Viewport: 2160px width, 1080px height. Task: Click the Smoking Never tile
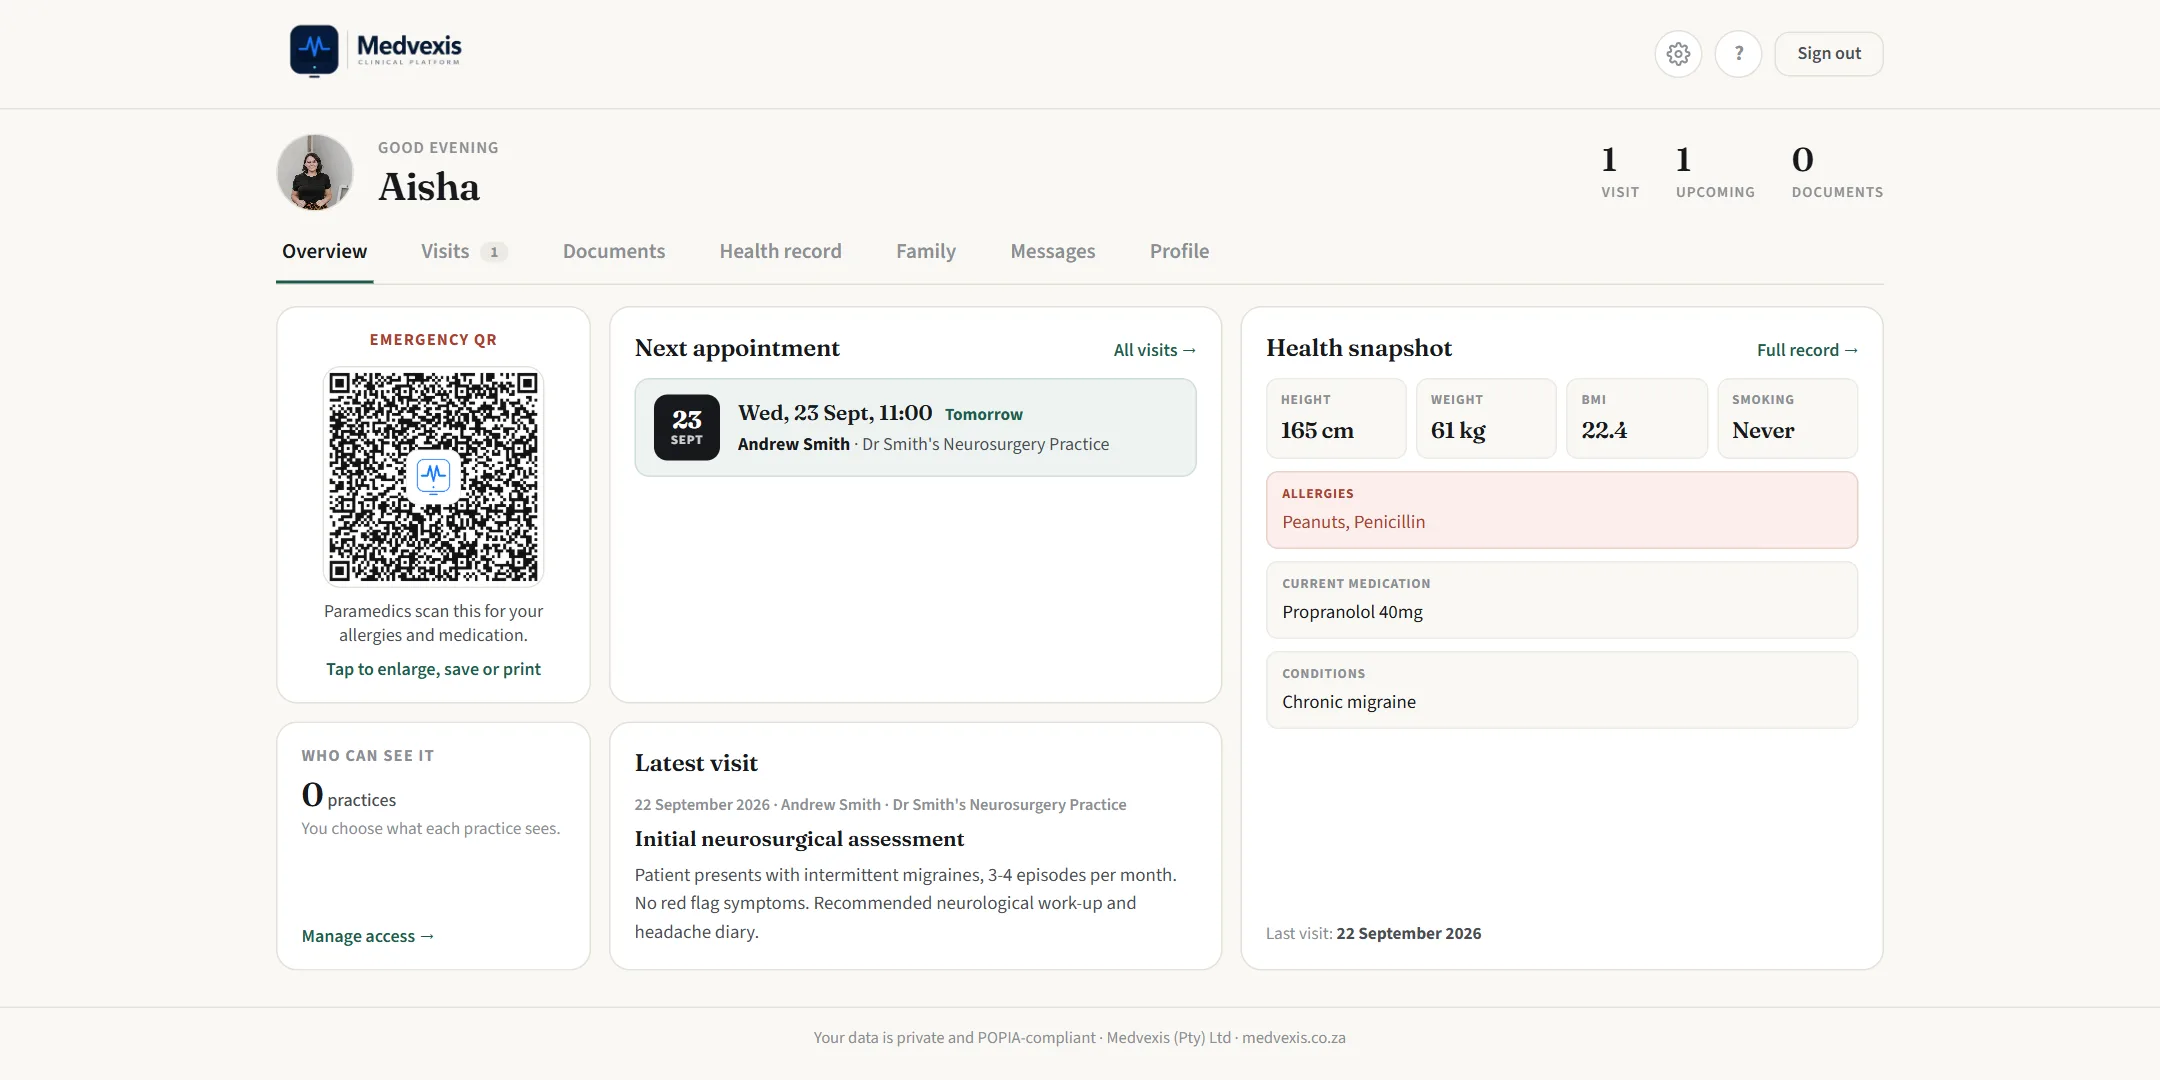(x=1788, y=418)
